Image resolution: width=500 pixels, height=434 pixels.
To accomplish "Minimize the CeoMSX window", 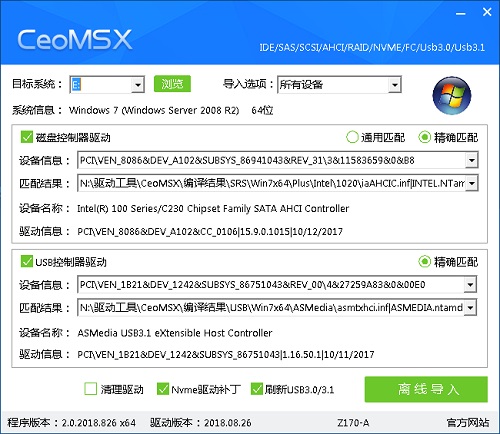I will (461, 13).
